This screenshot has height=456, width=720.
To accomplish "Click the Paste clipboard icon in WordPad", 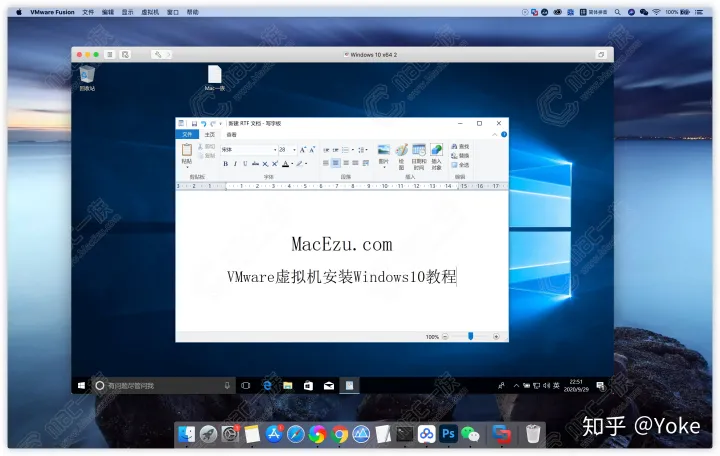I will (x=186, y=150).
